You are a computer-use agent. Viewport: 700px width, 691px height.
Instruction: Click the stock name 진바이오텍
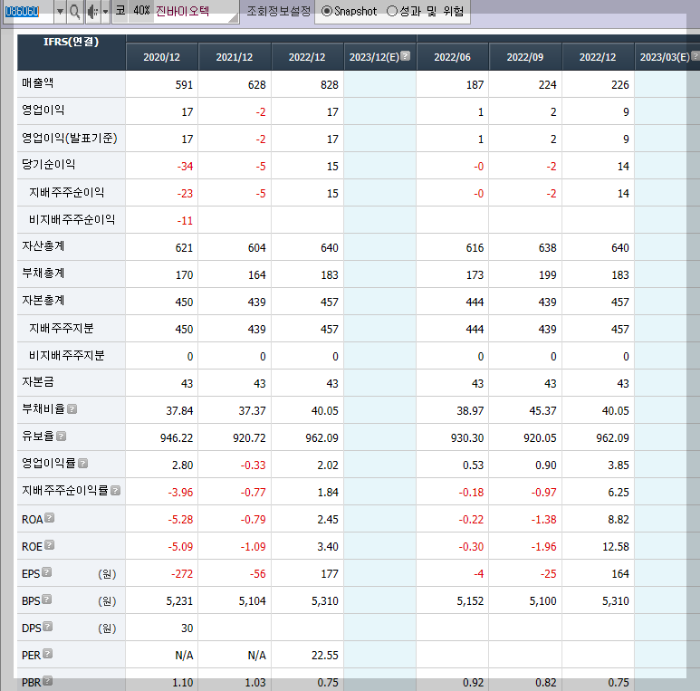[182, 11]
